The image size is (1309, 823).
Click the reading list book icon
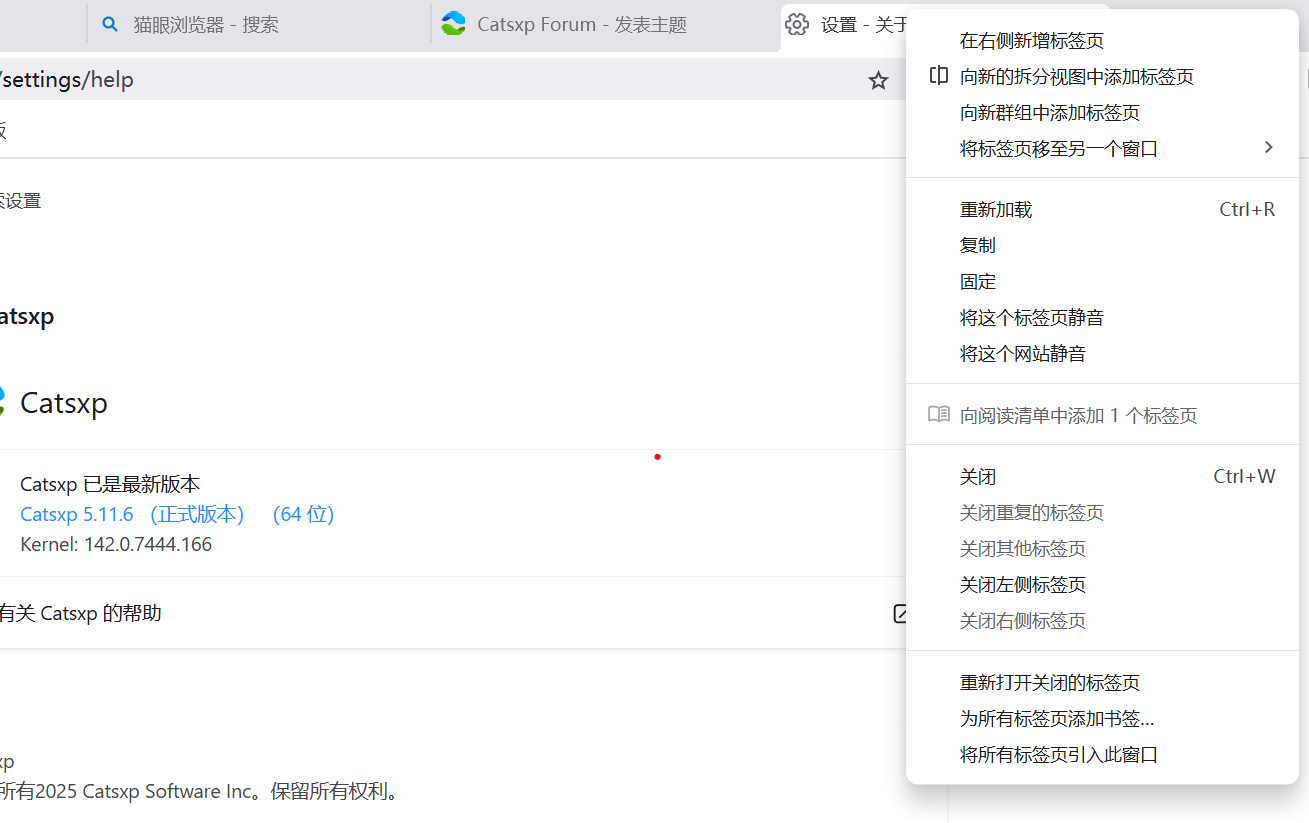click(x=938, y=415)
